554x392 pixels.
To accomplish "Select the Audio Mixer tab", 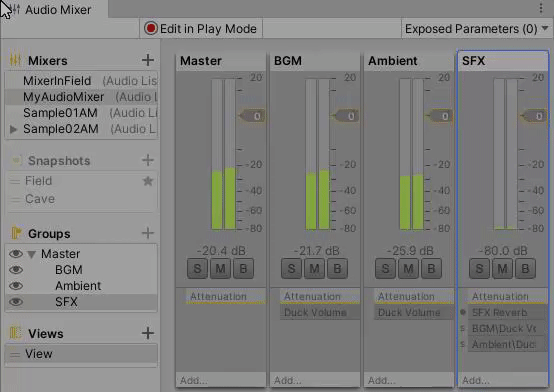I will (x=55, y=9).
